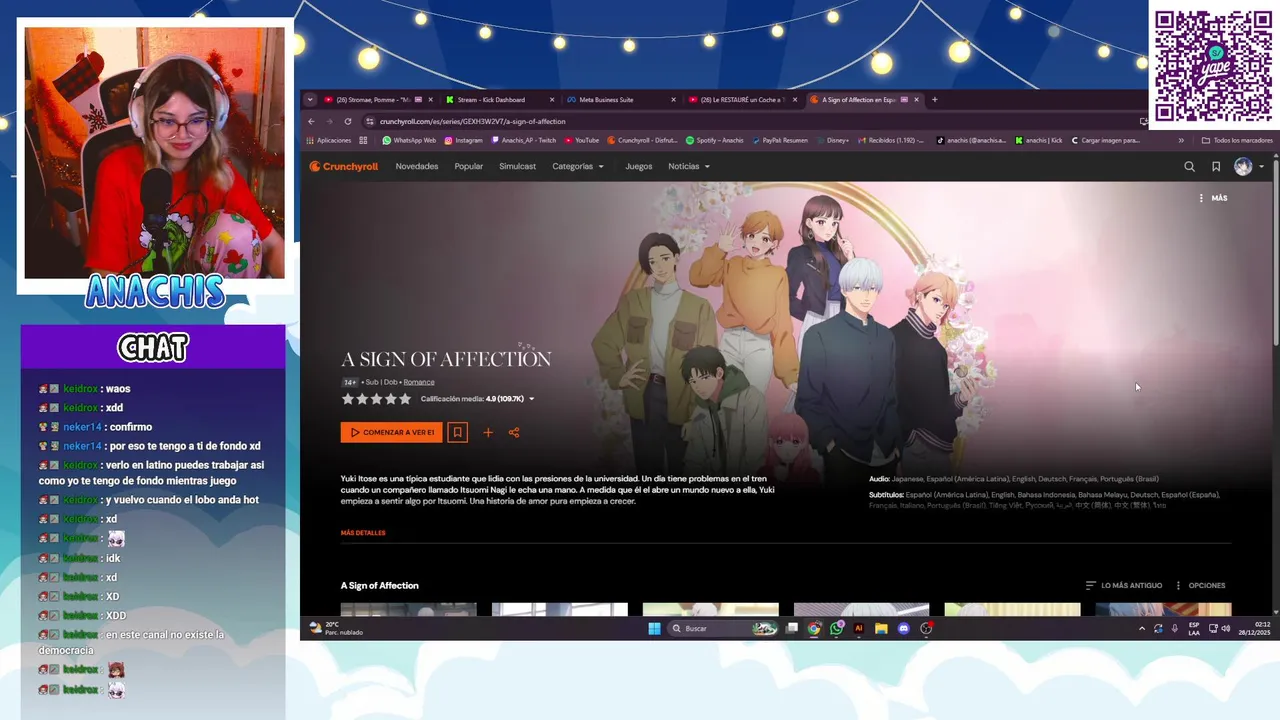Click the Crunchyroll logo
1280x720 pixels.
[x=343, y=167]
